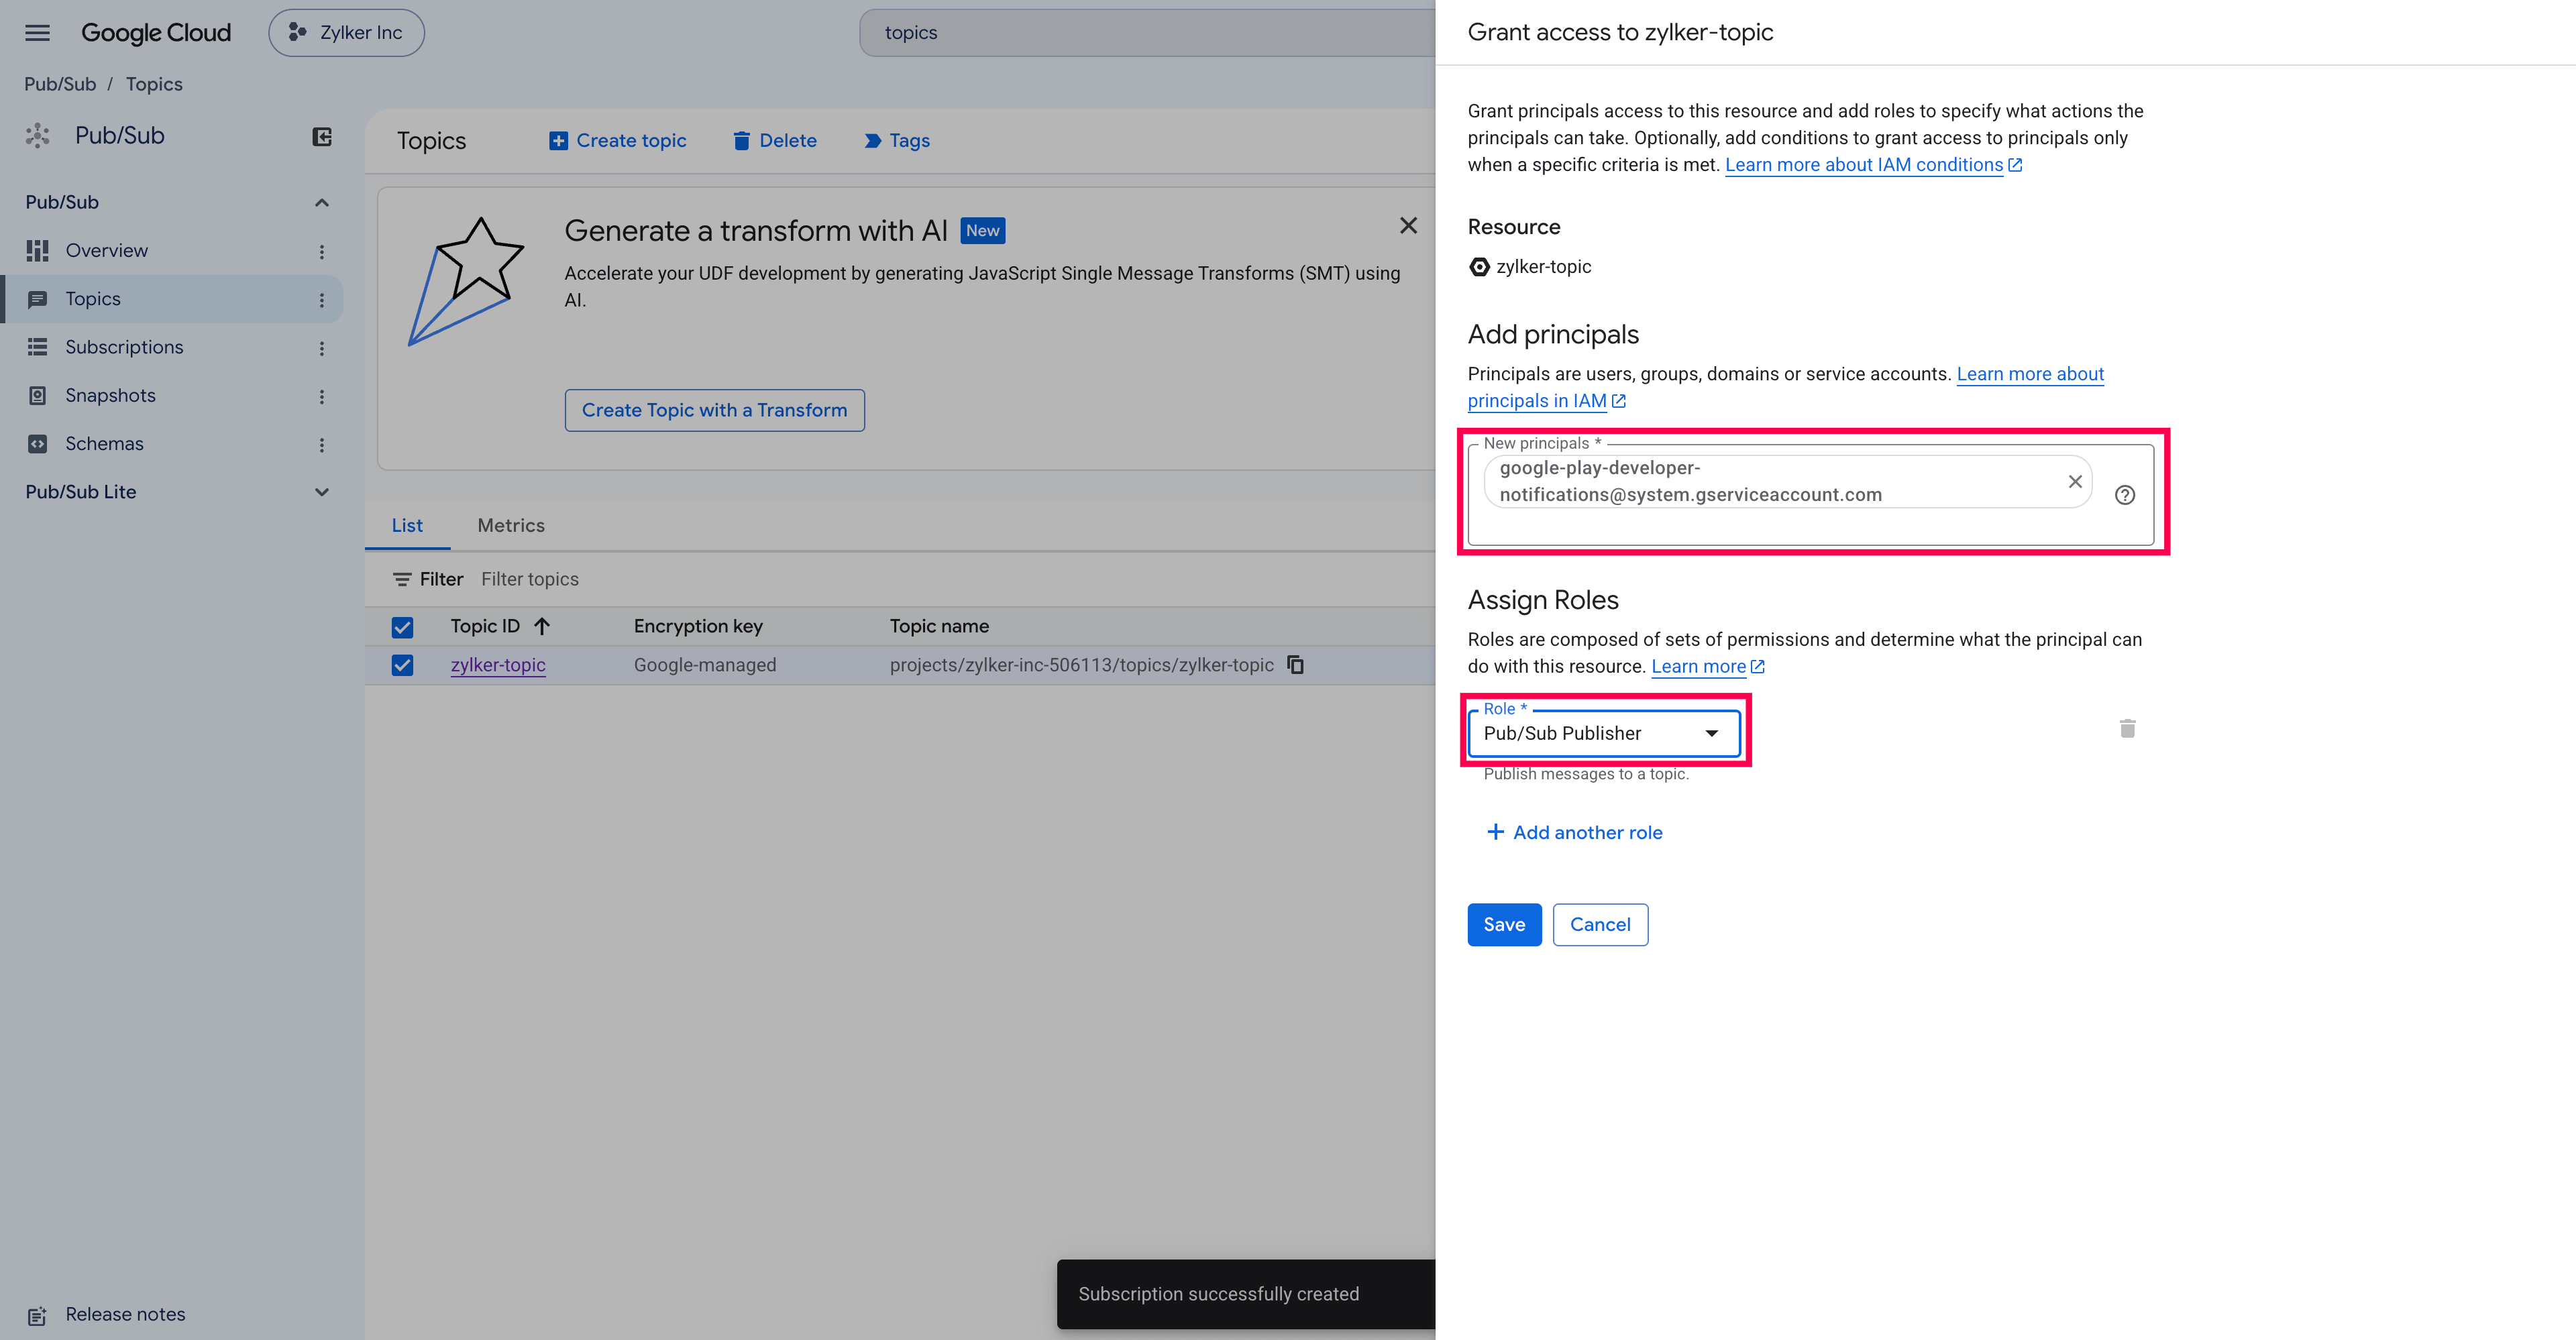The image size is (2576, 1340).
Task: Click the Google Cloud logo
Action: (x=156, y=33)
